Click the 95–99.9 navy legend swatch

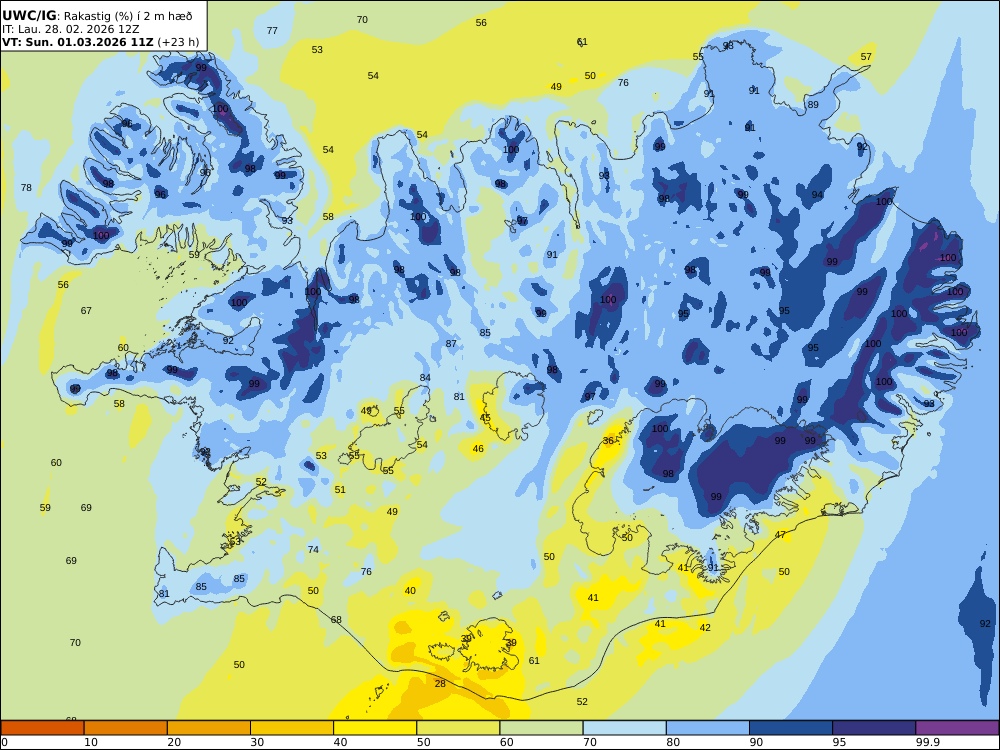point(874,728)
